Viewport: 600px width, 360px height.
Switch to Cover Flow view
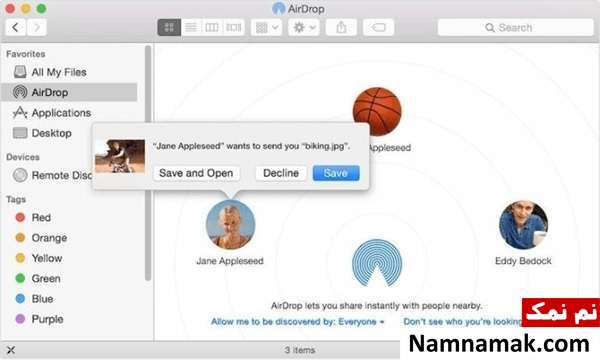point(233,28)
